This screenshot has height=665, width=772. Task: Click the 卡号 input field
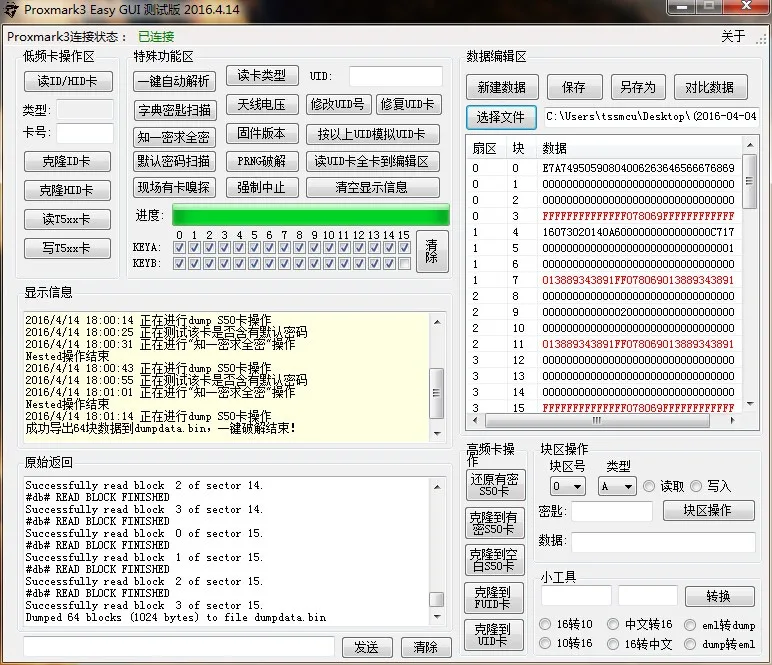coord(85,133)
